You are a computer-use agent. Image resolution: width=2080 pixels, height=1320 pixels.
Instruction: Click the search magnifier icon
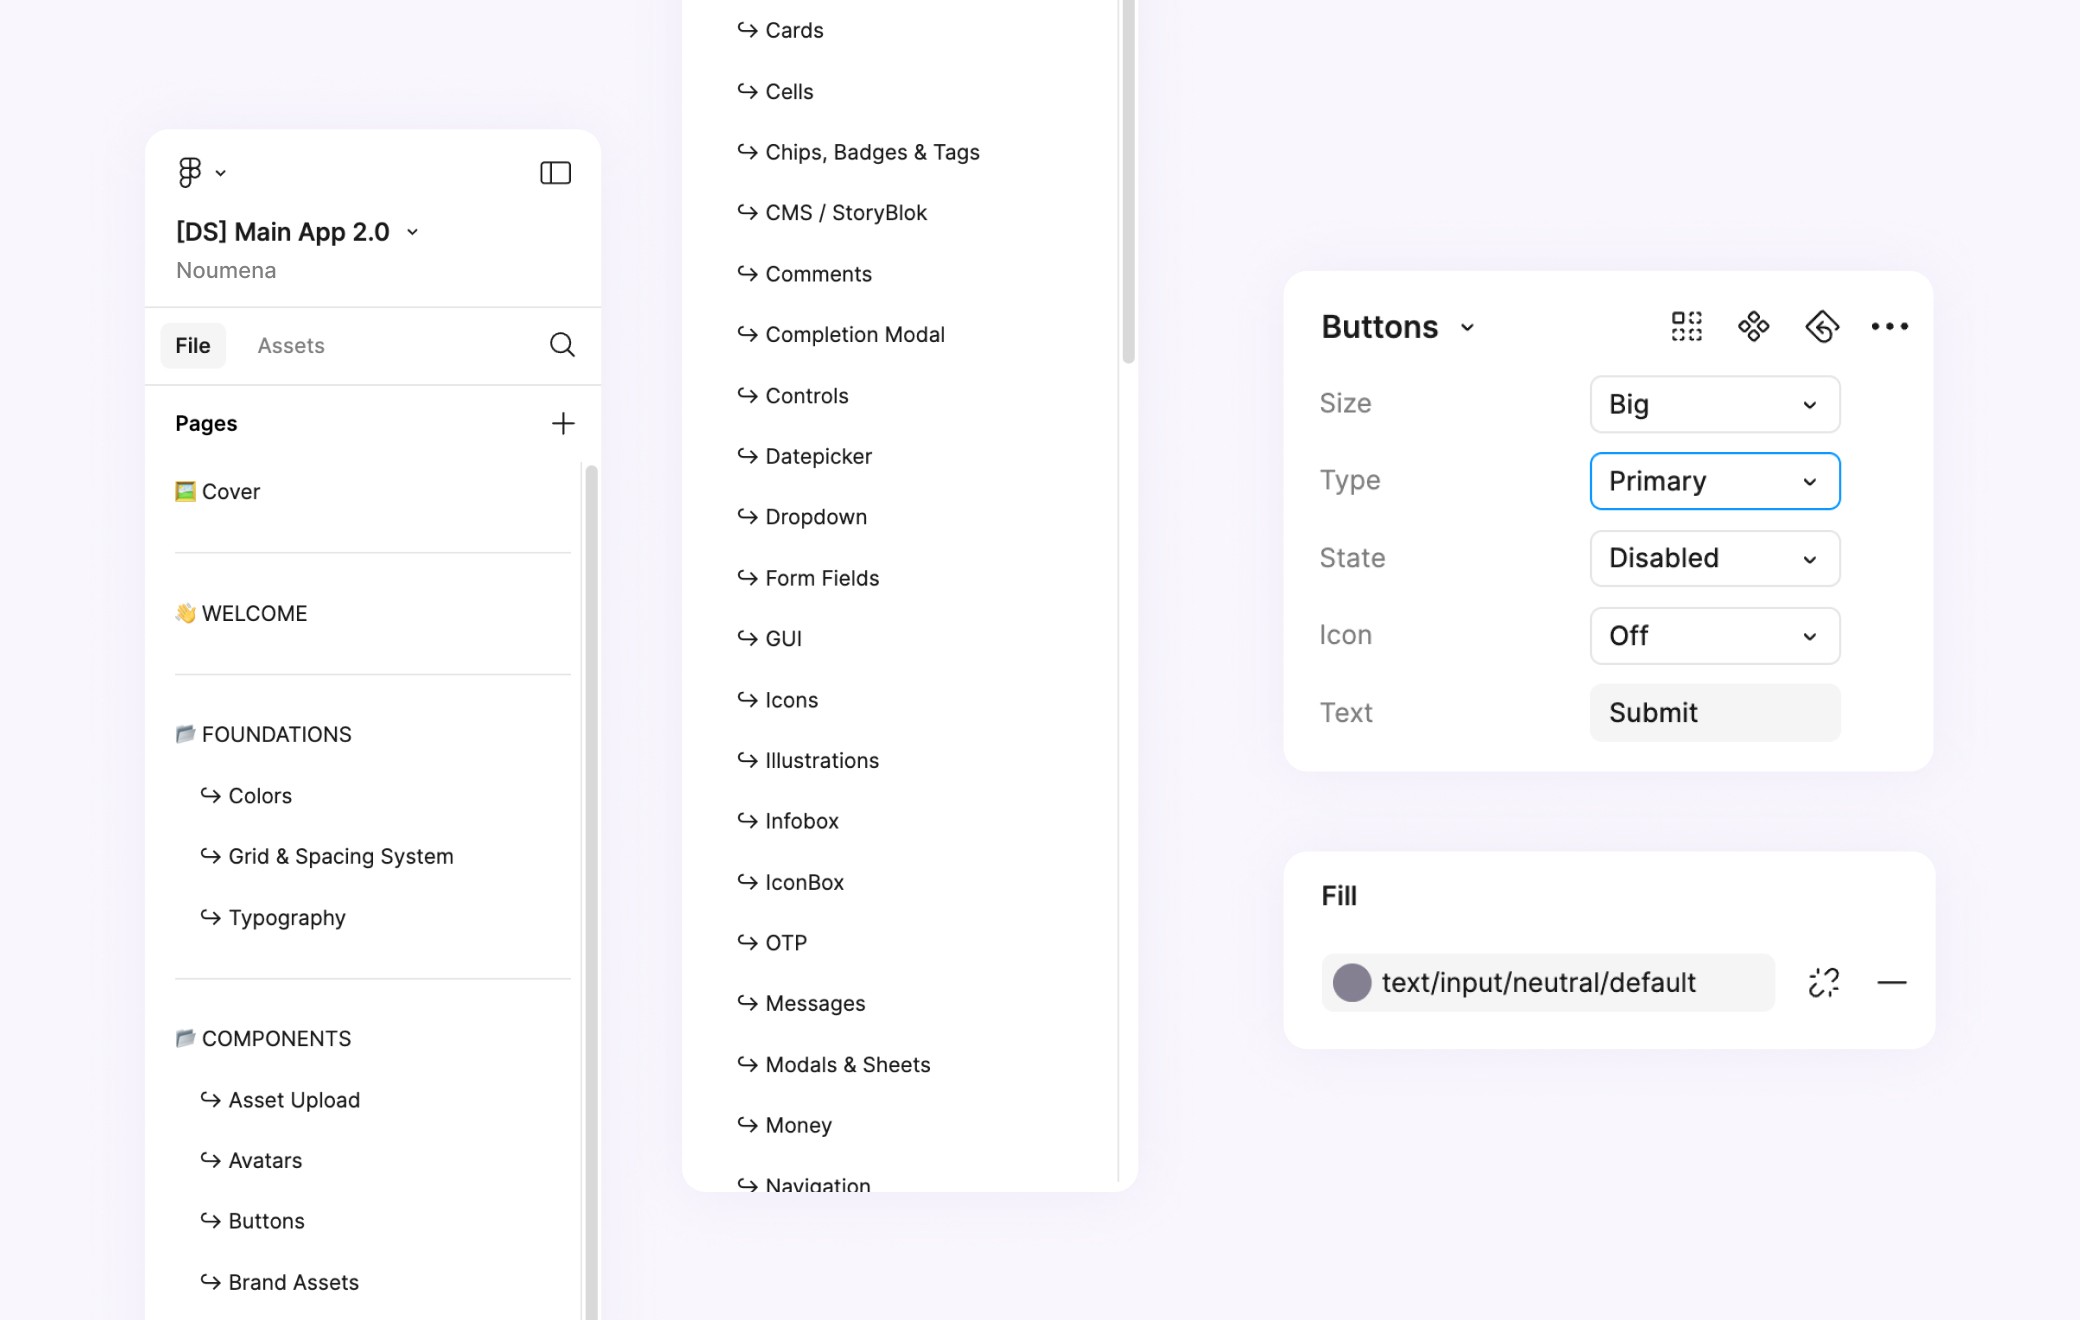[562, 345]
